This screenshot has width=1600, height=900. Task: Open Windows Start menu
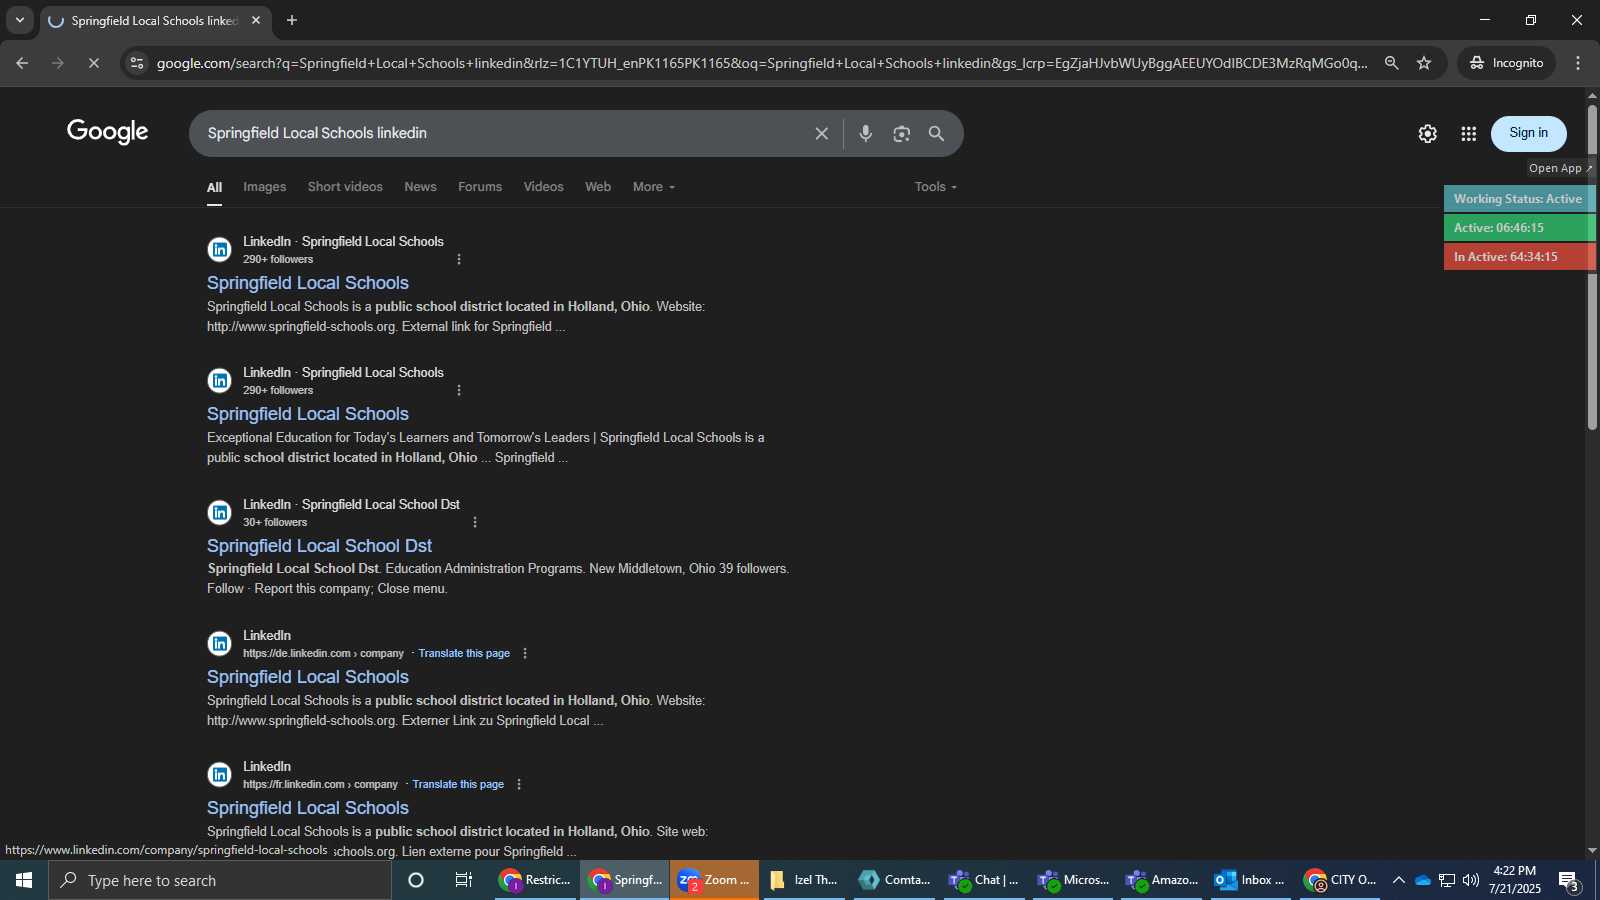click(24, 880)
